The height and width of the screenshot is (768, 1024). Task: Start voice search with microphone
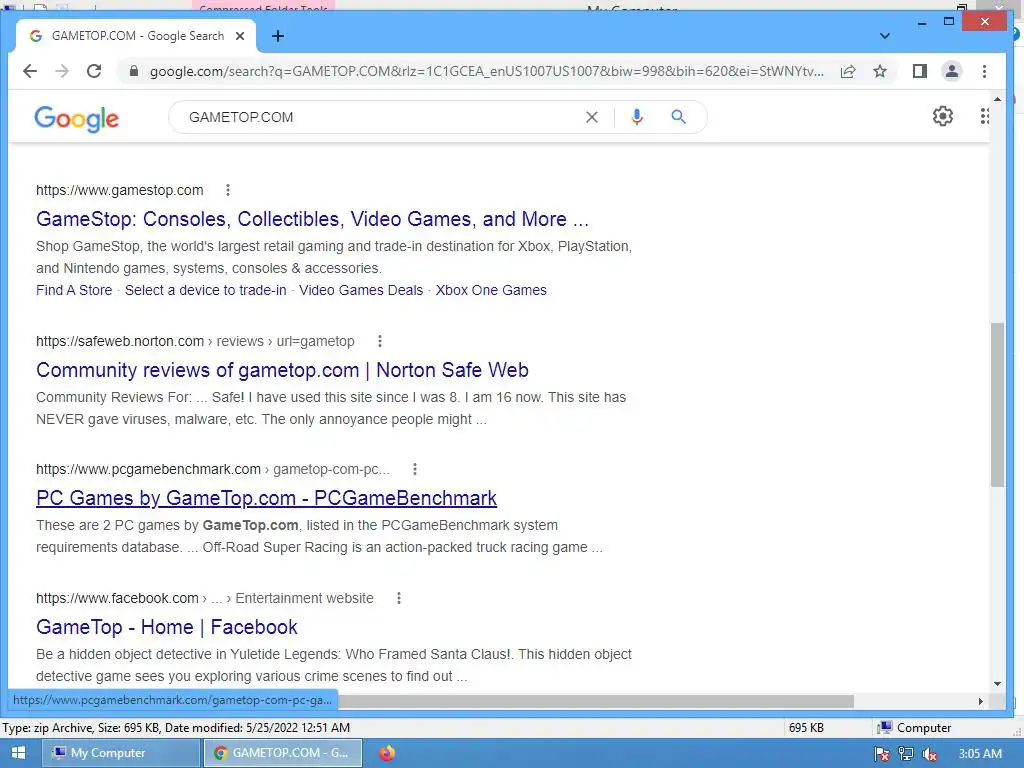pyautogui.click(x=637, y=117)
